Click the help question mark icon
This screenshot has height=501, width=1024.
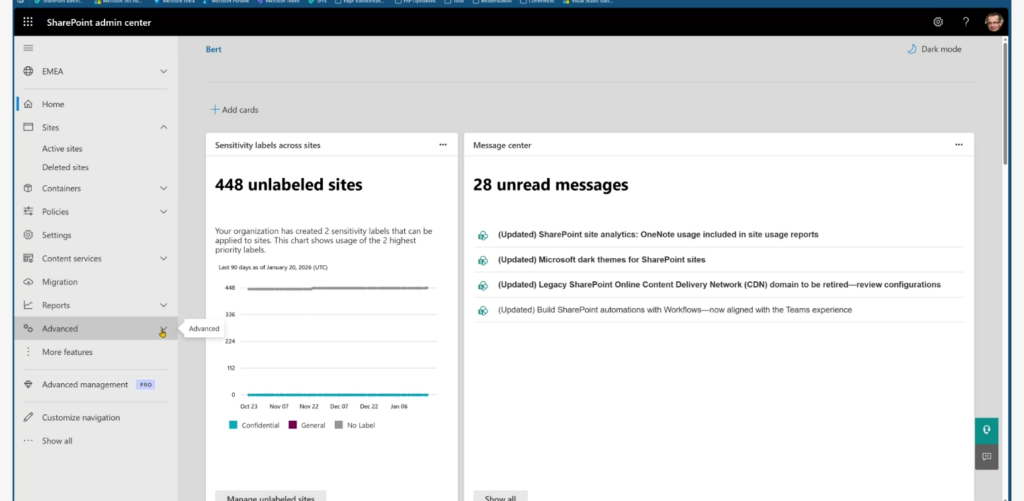(x=966, y=21)
